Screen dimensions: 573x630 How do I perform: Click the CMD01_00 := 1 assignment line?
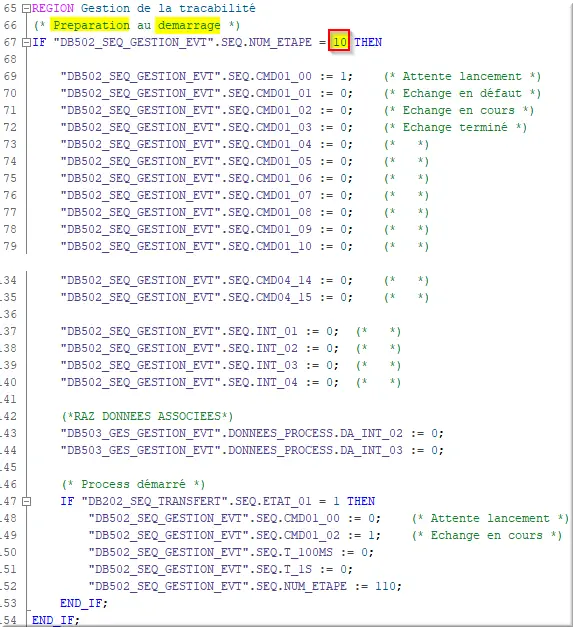(x=206, y=76)
